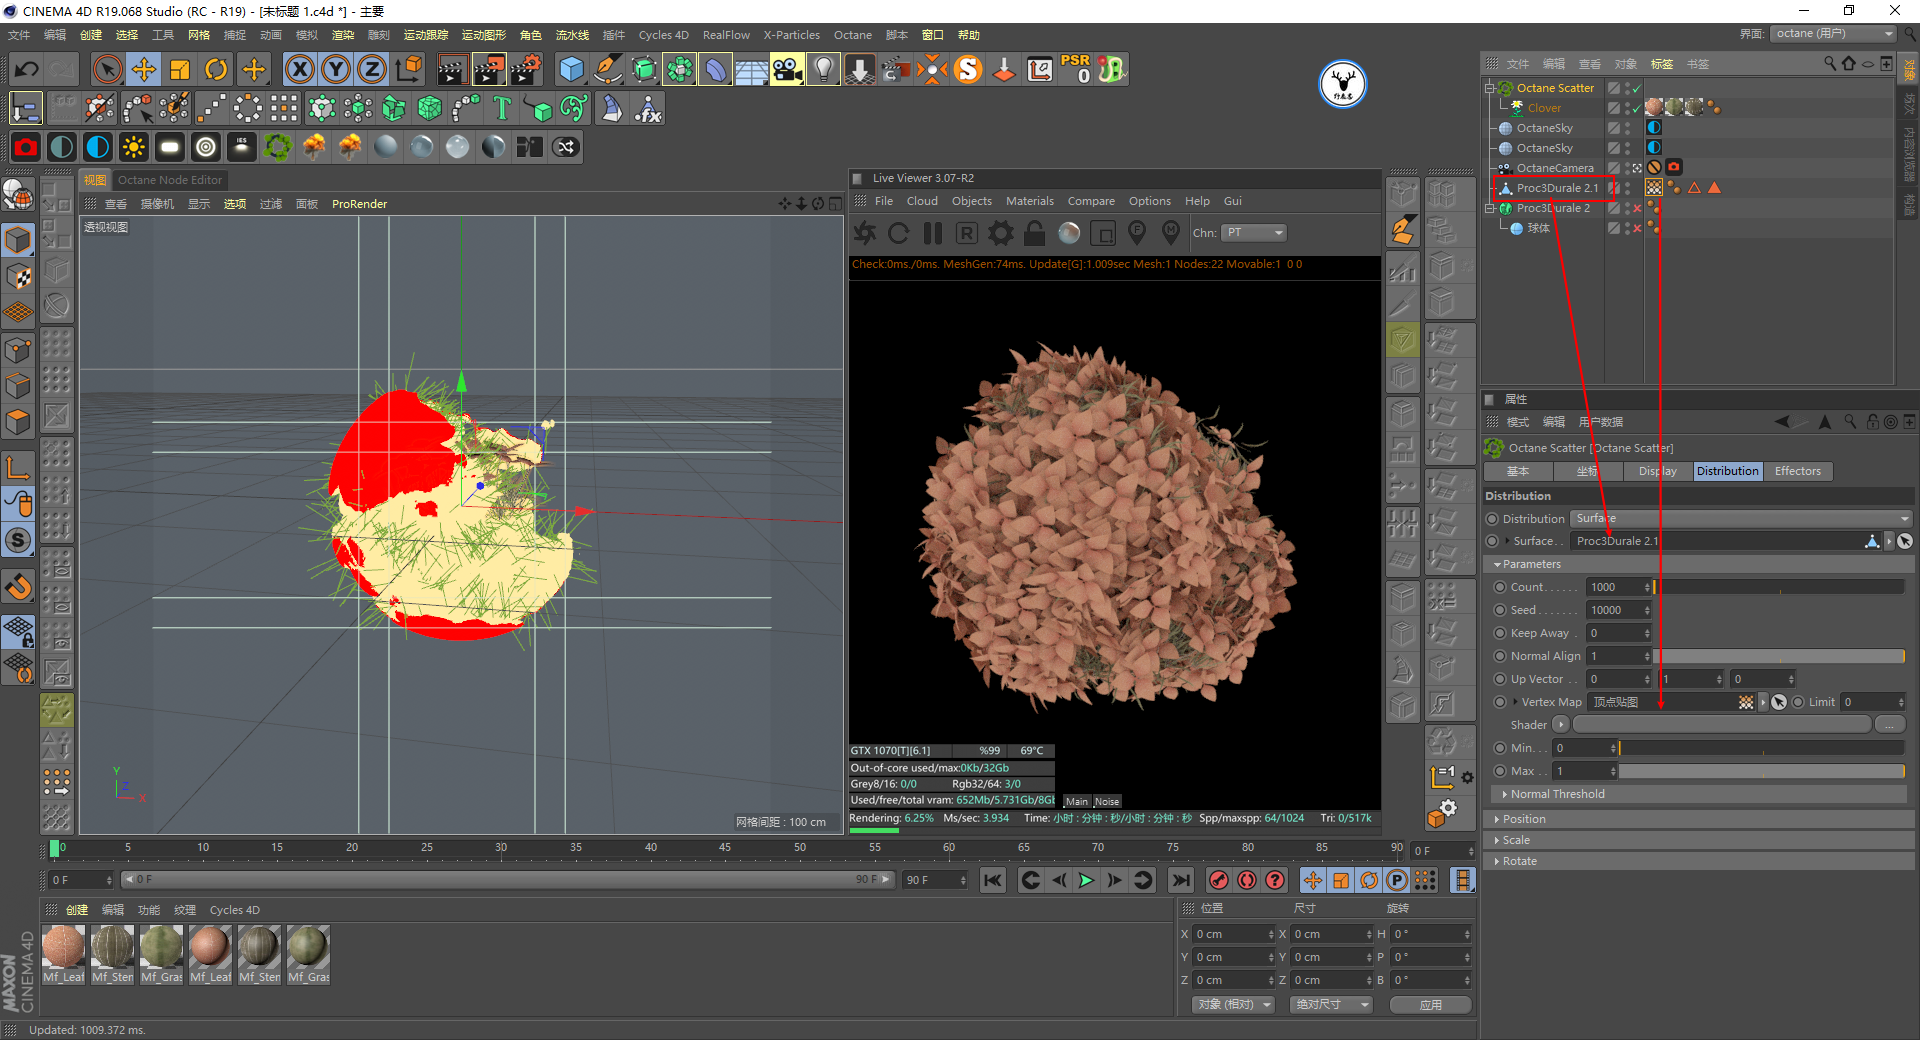Click ProRender in viewport menu
This screenshot has height=1040, width=1920.
coord(359,204)
